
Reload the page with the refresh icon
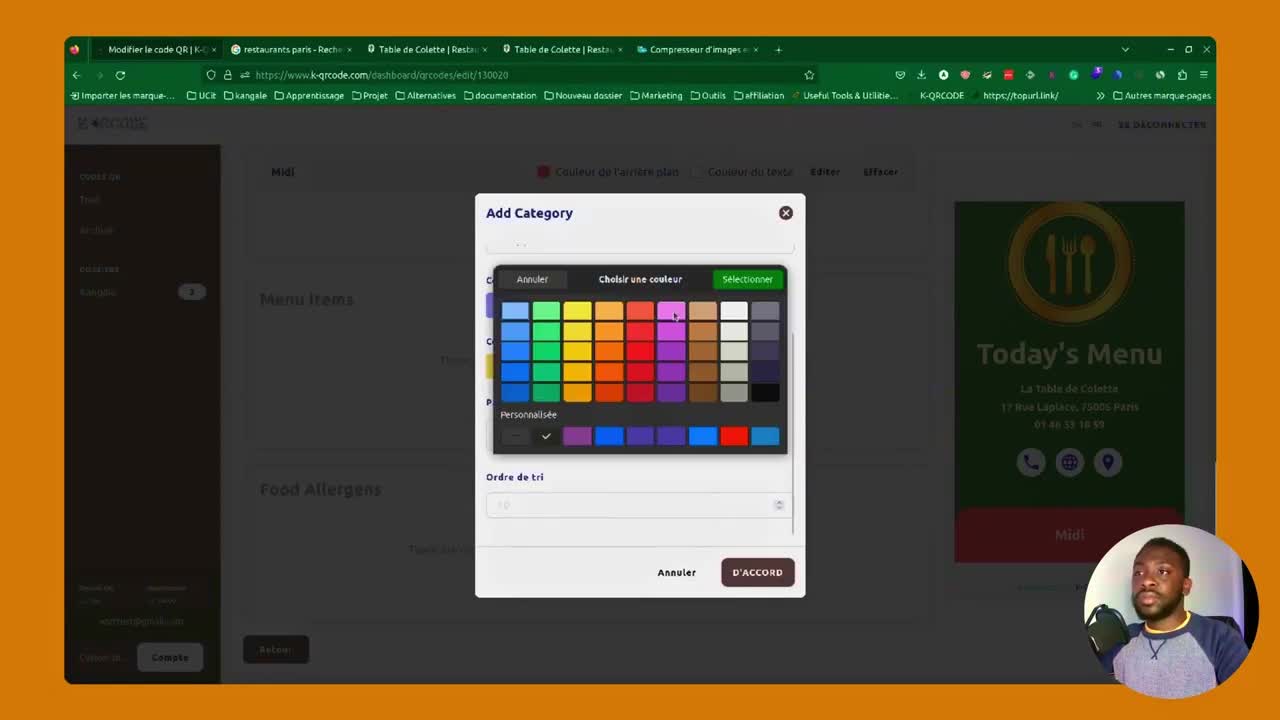120,75
